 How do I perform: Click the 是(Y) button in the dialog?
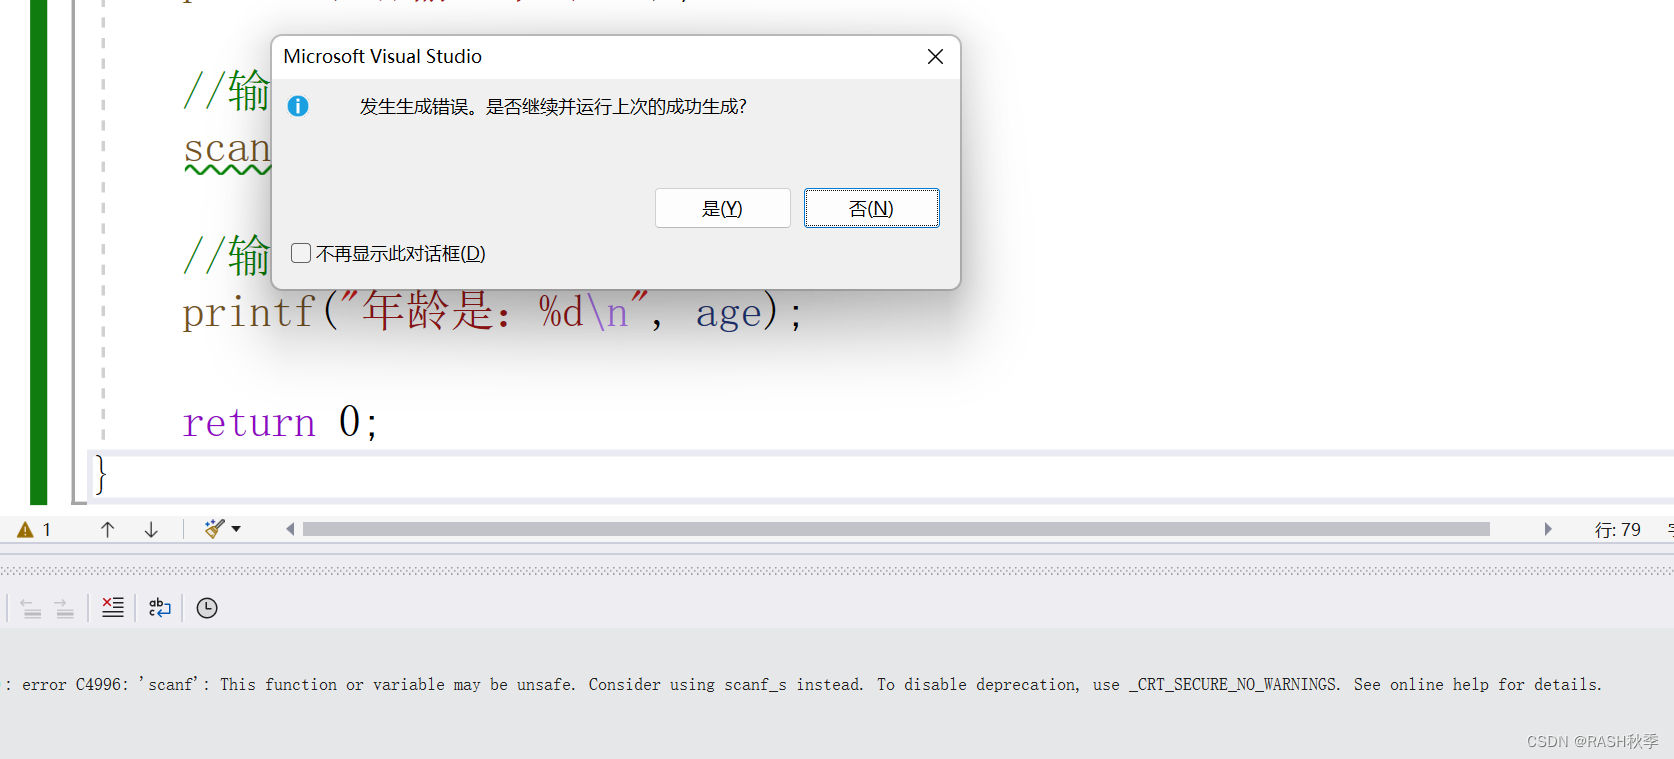[x=722, y=208]
